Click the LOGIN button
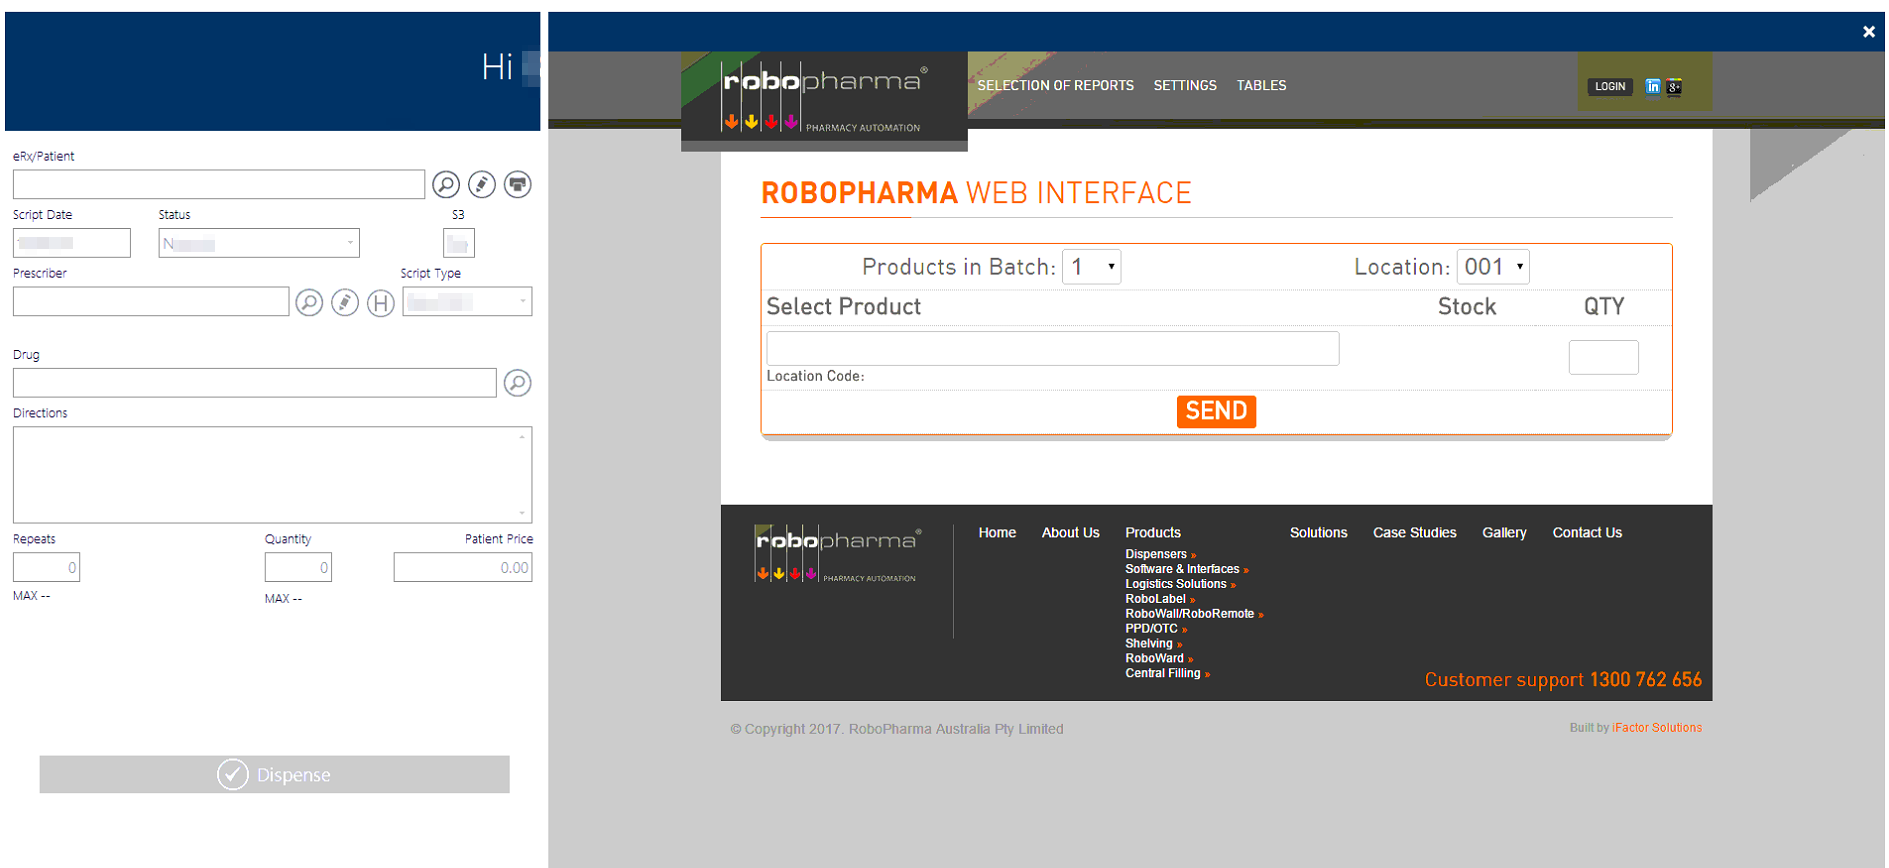 pos(1610,87)
